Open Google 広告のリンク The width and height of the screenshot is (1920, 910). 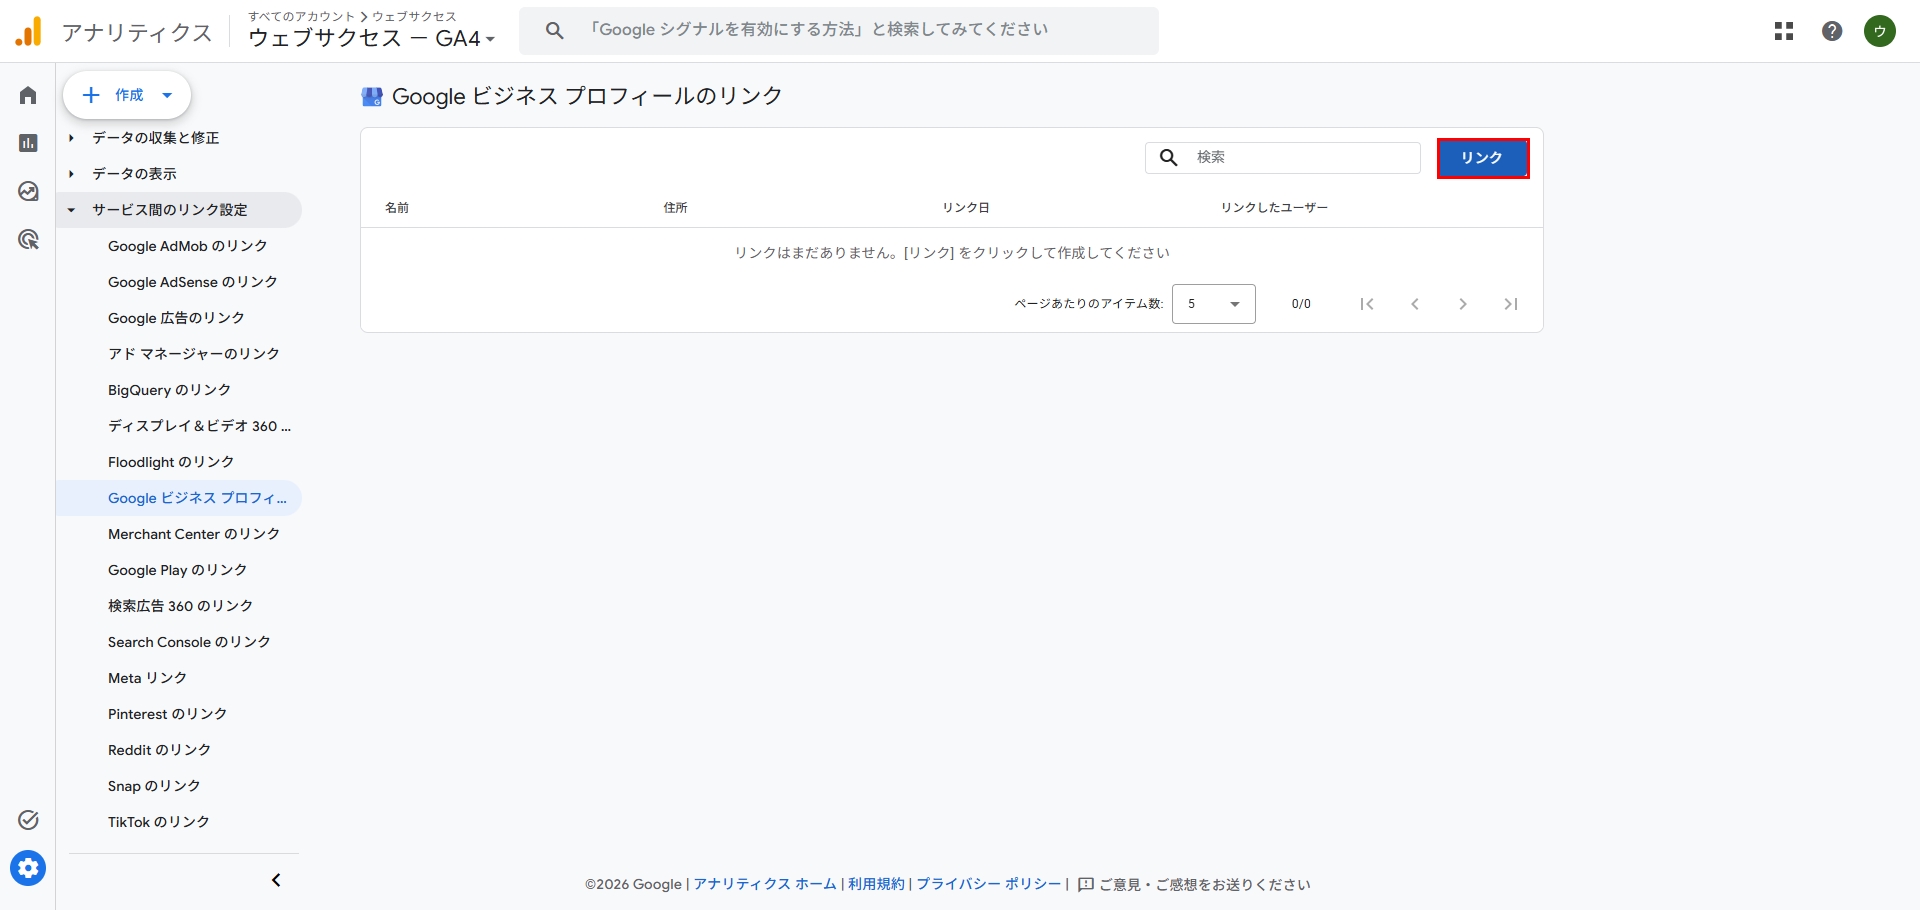coord(176,318)
